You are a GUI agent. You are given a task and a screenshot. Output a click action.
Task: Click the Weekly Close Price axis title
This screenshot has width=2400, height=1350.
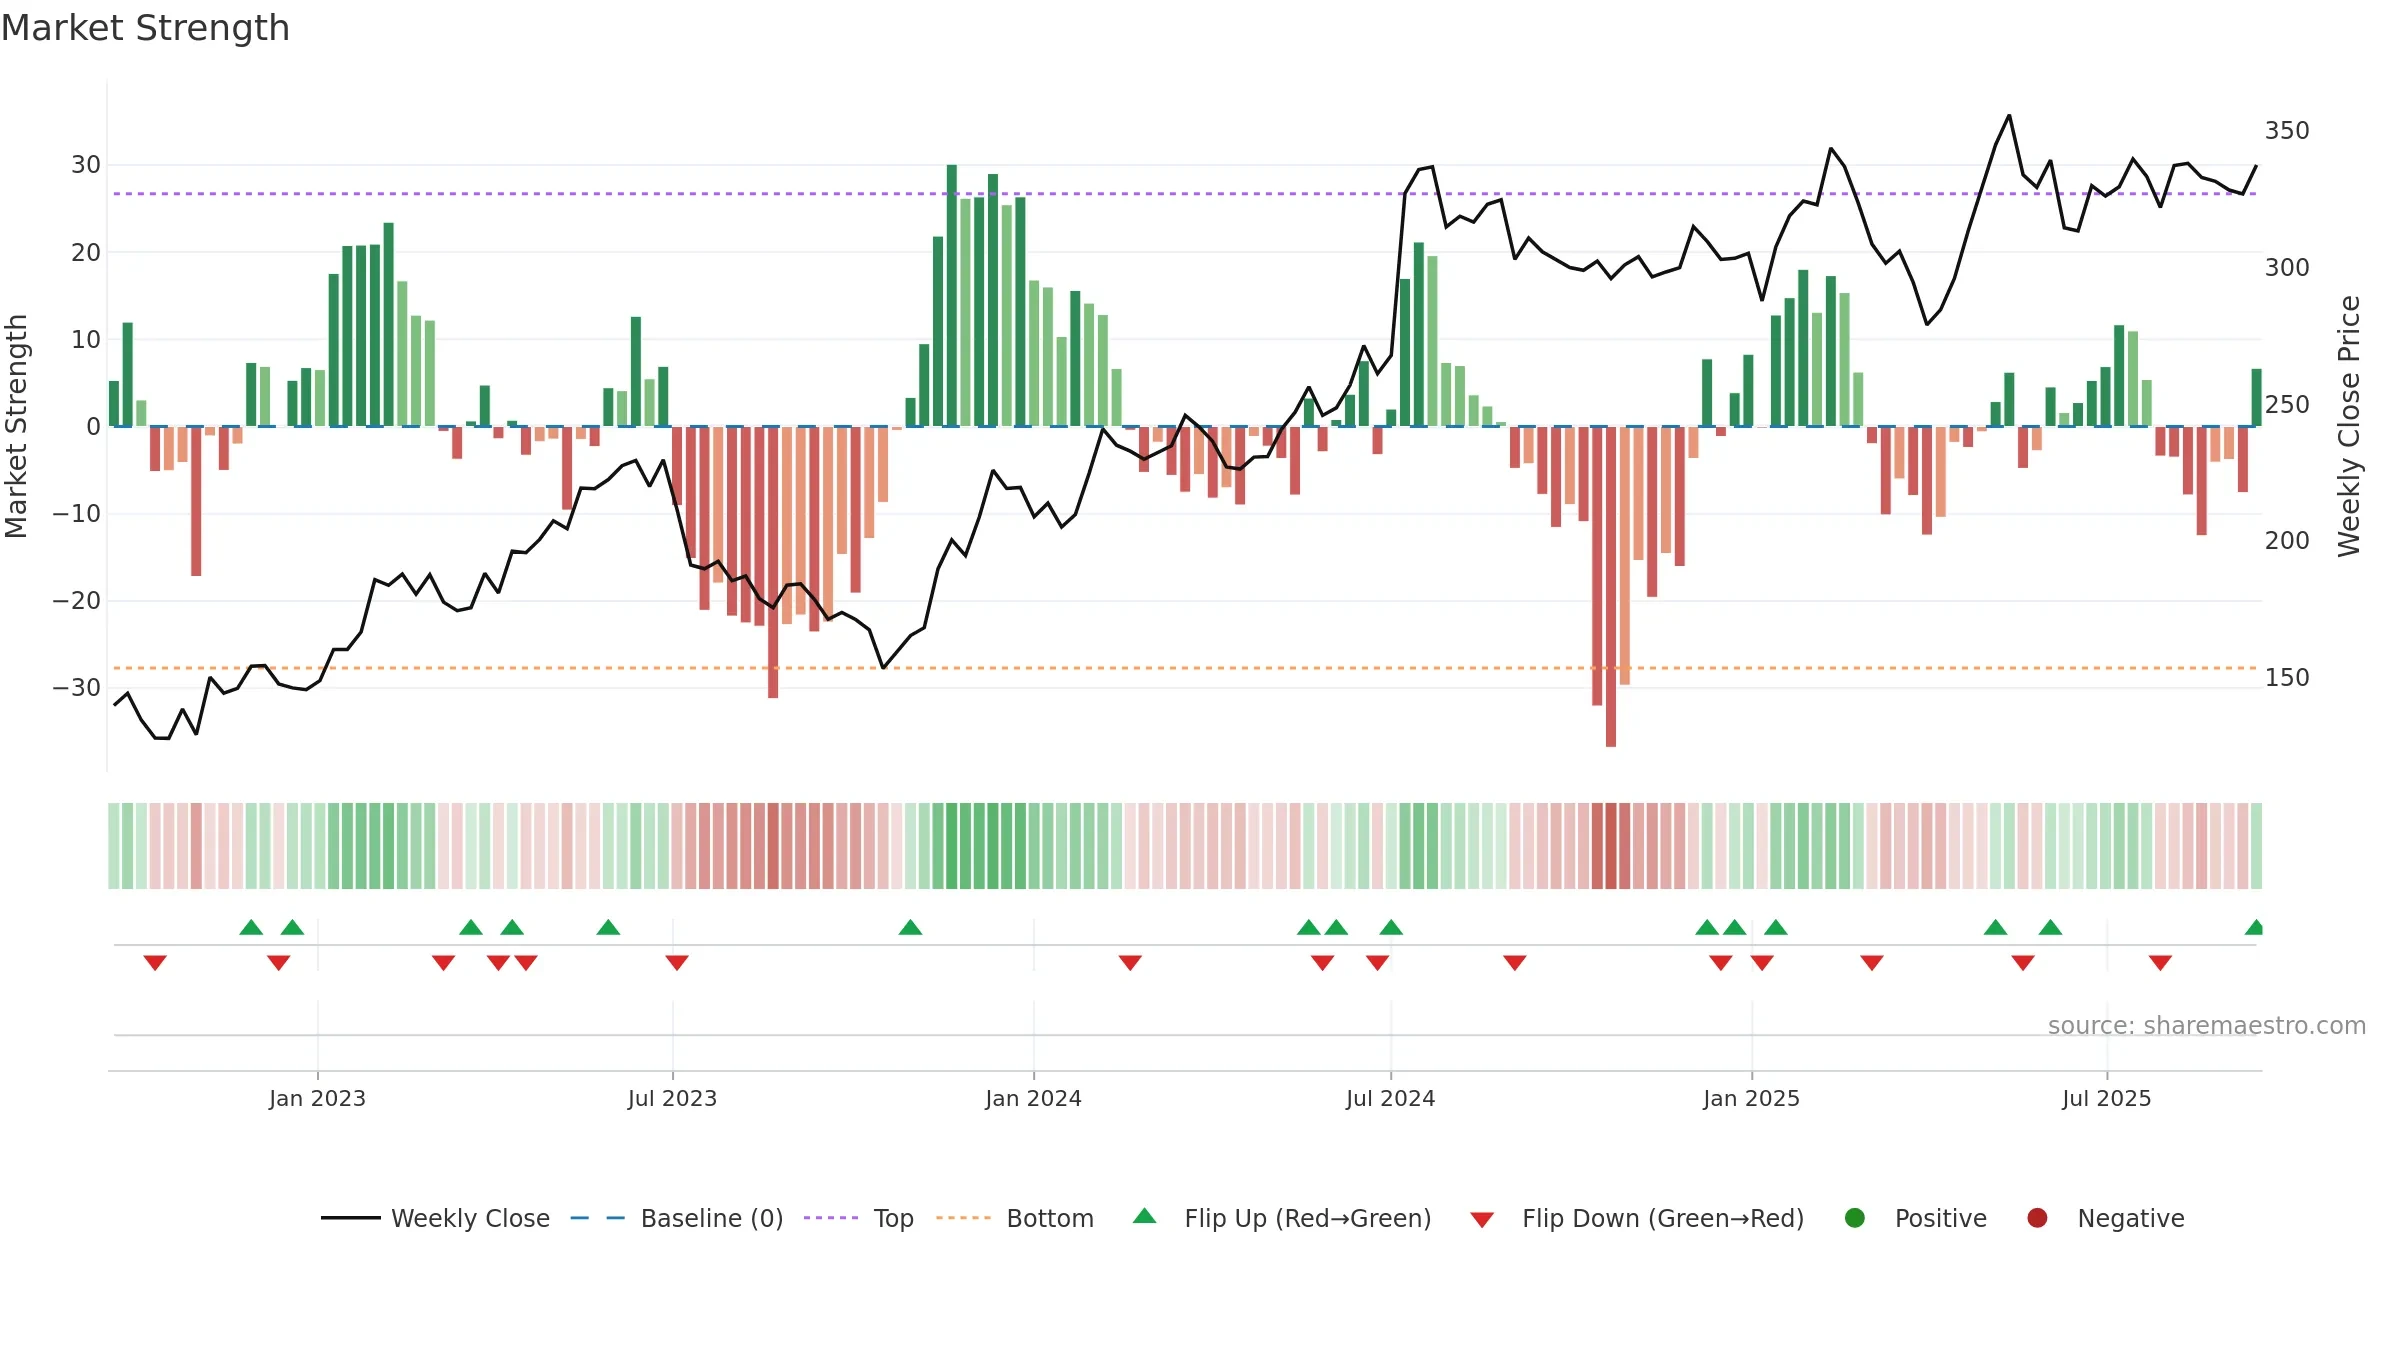[x=2349, y=426]
